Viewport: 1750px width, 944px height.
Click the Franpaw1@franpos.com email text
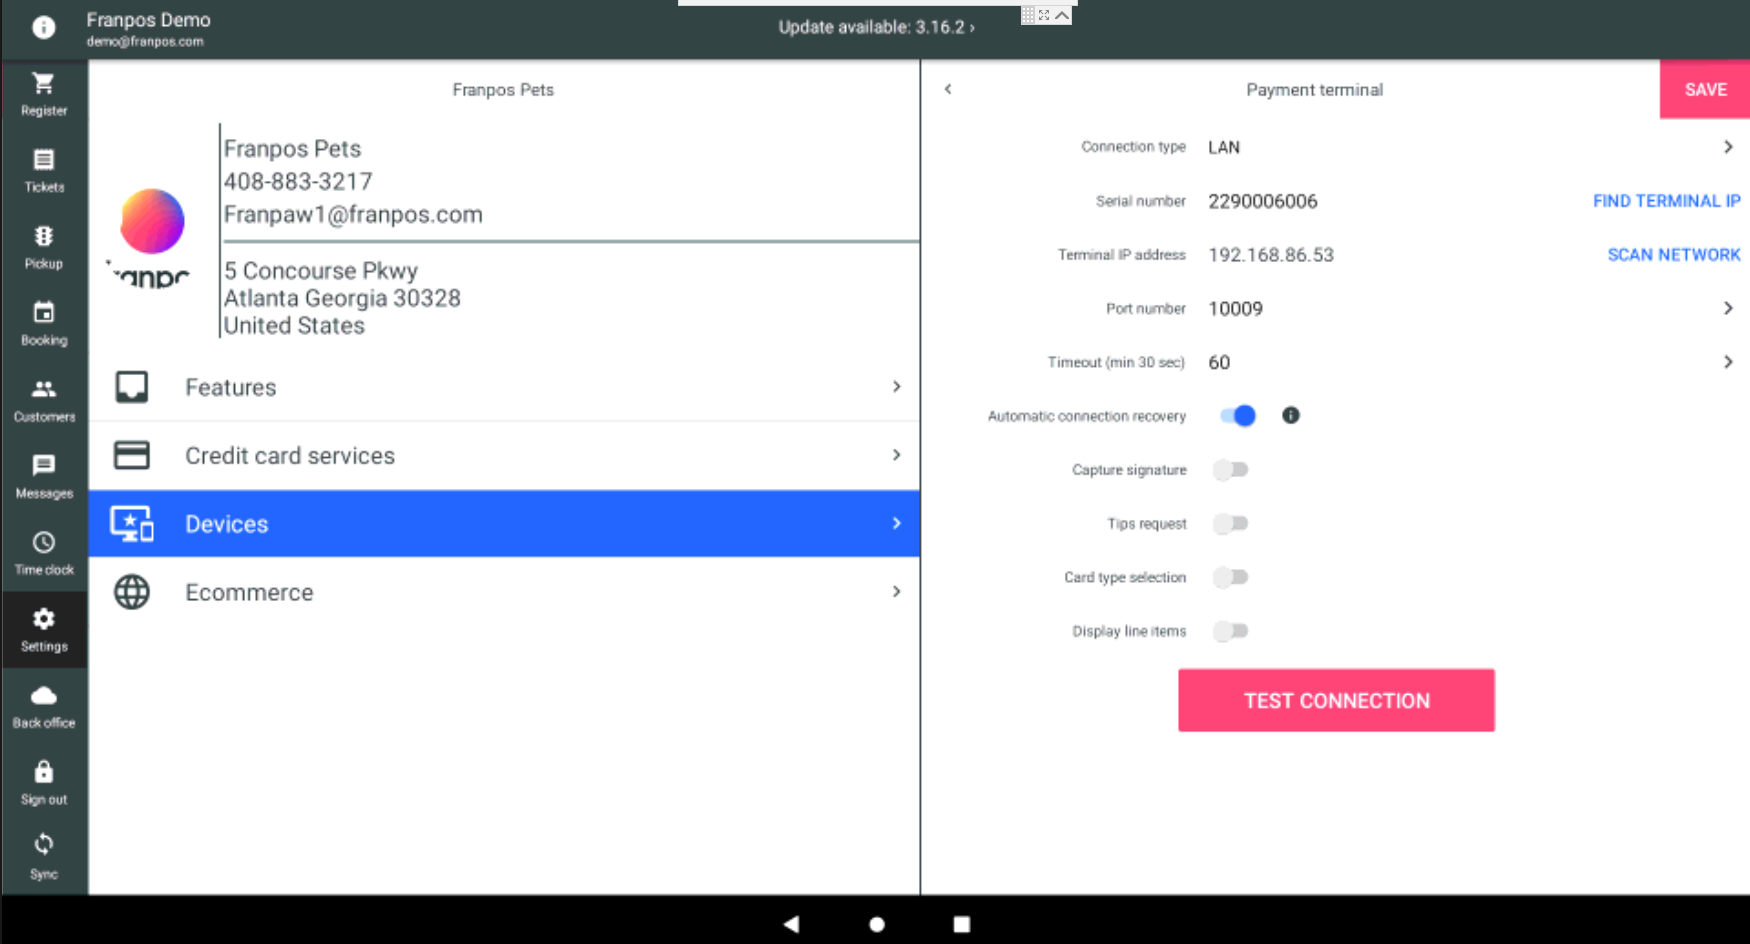353,215
